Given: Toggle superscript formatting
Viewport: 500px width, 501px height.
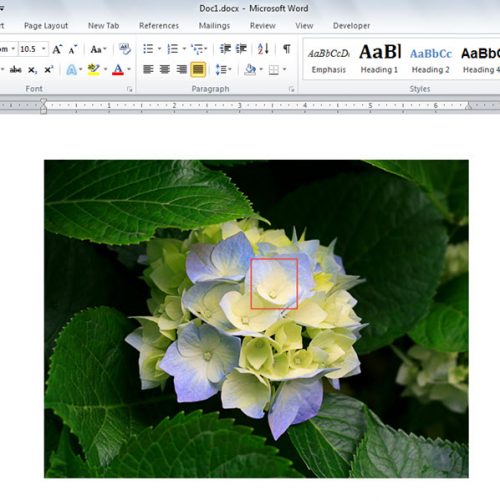Looking at the screenshot, I should coord(49,70).
